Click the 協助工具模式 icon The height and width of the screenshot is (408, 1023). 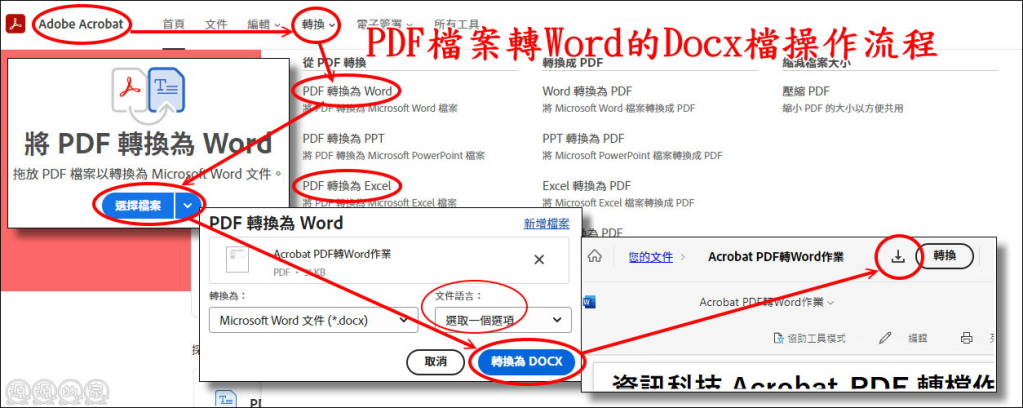(780, 338)
